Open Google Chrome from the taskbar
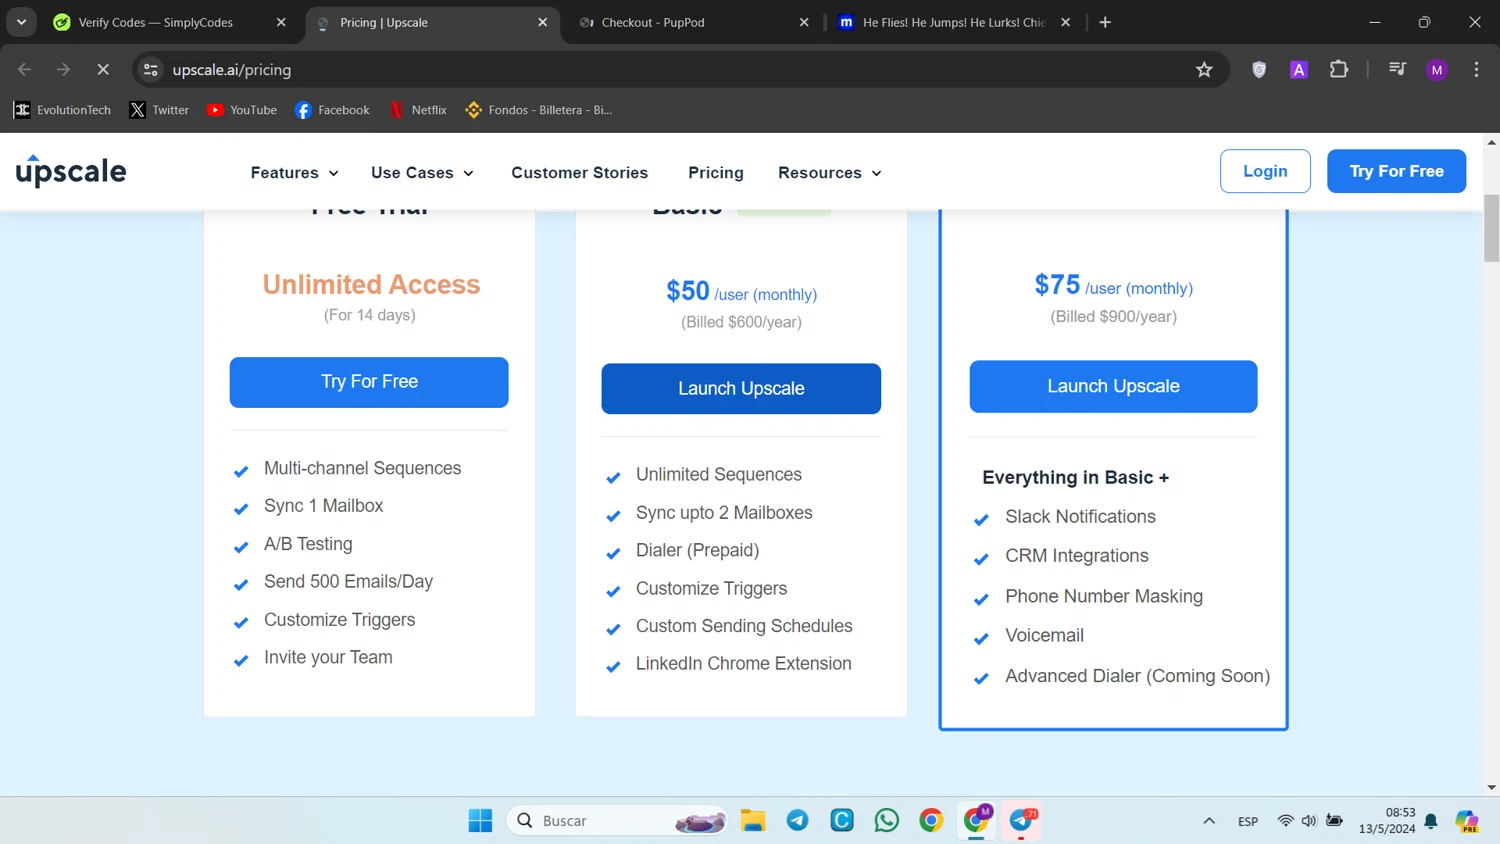 pos(931,820)
